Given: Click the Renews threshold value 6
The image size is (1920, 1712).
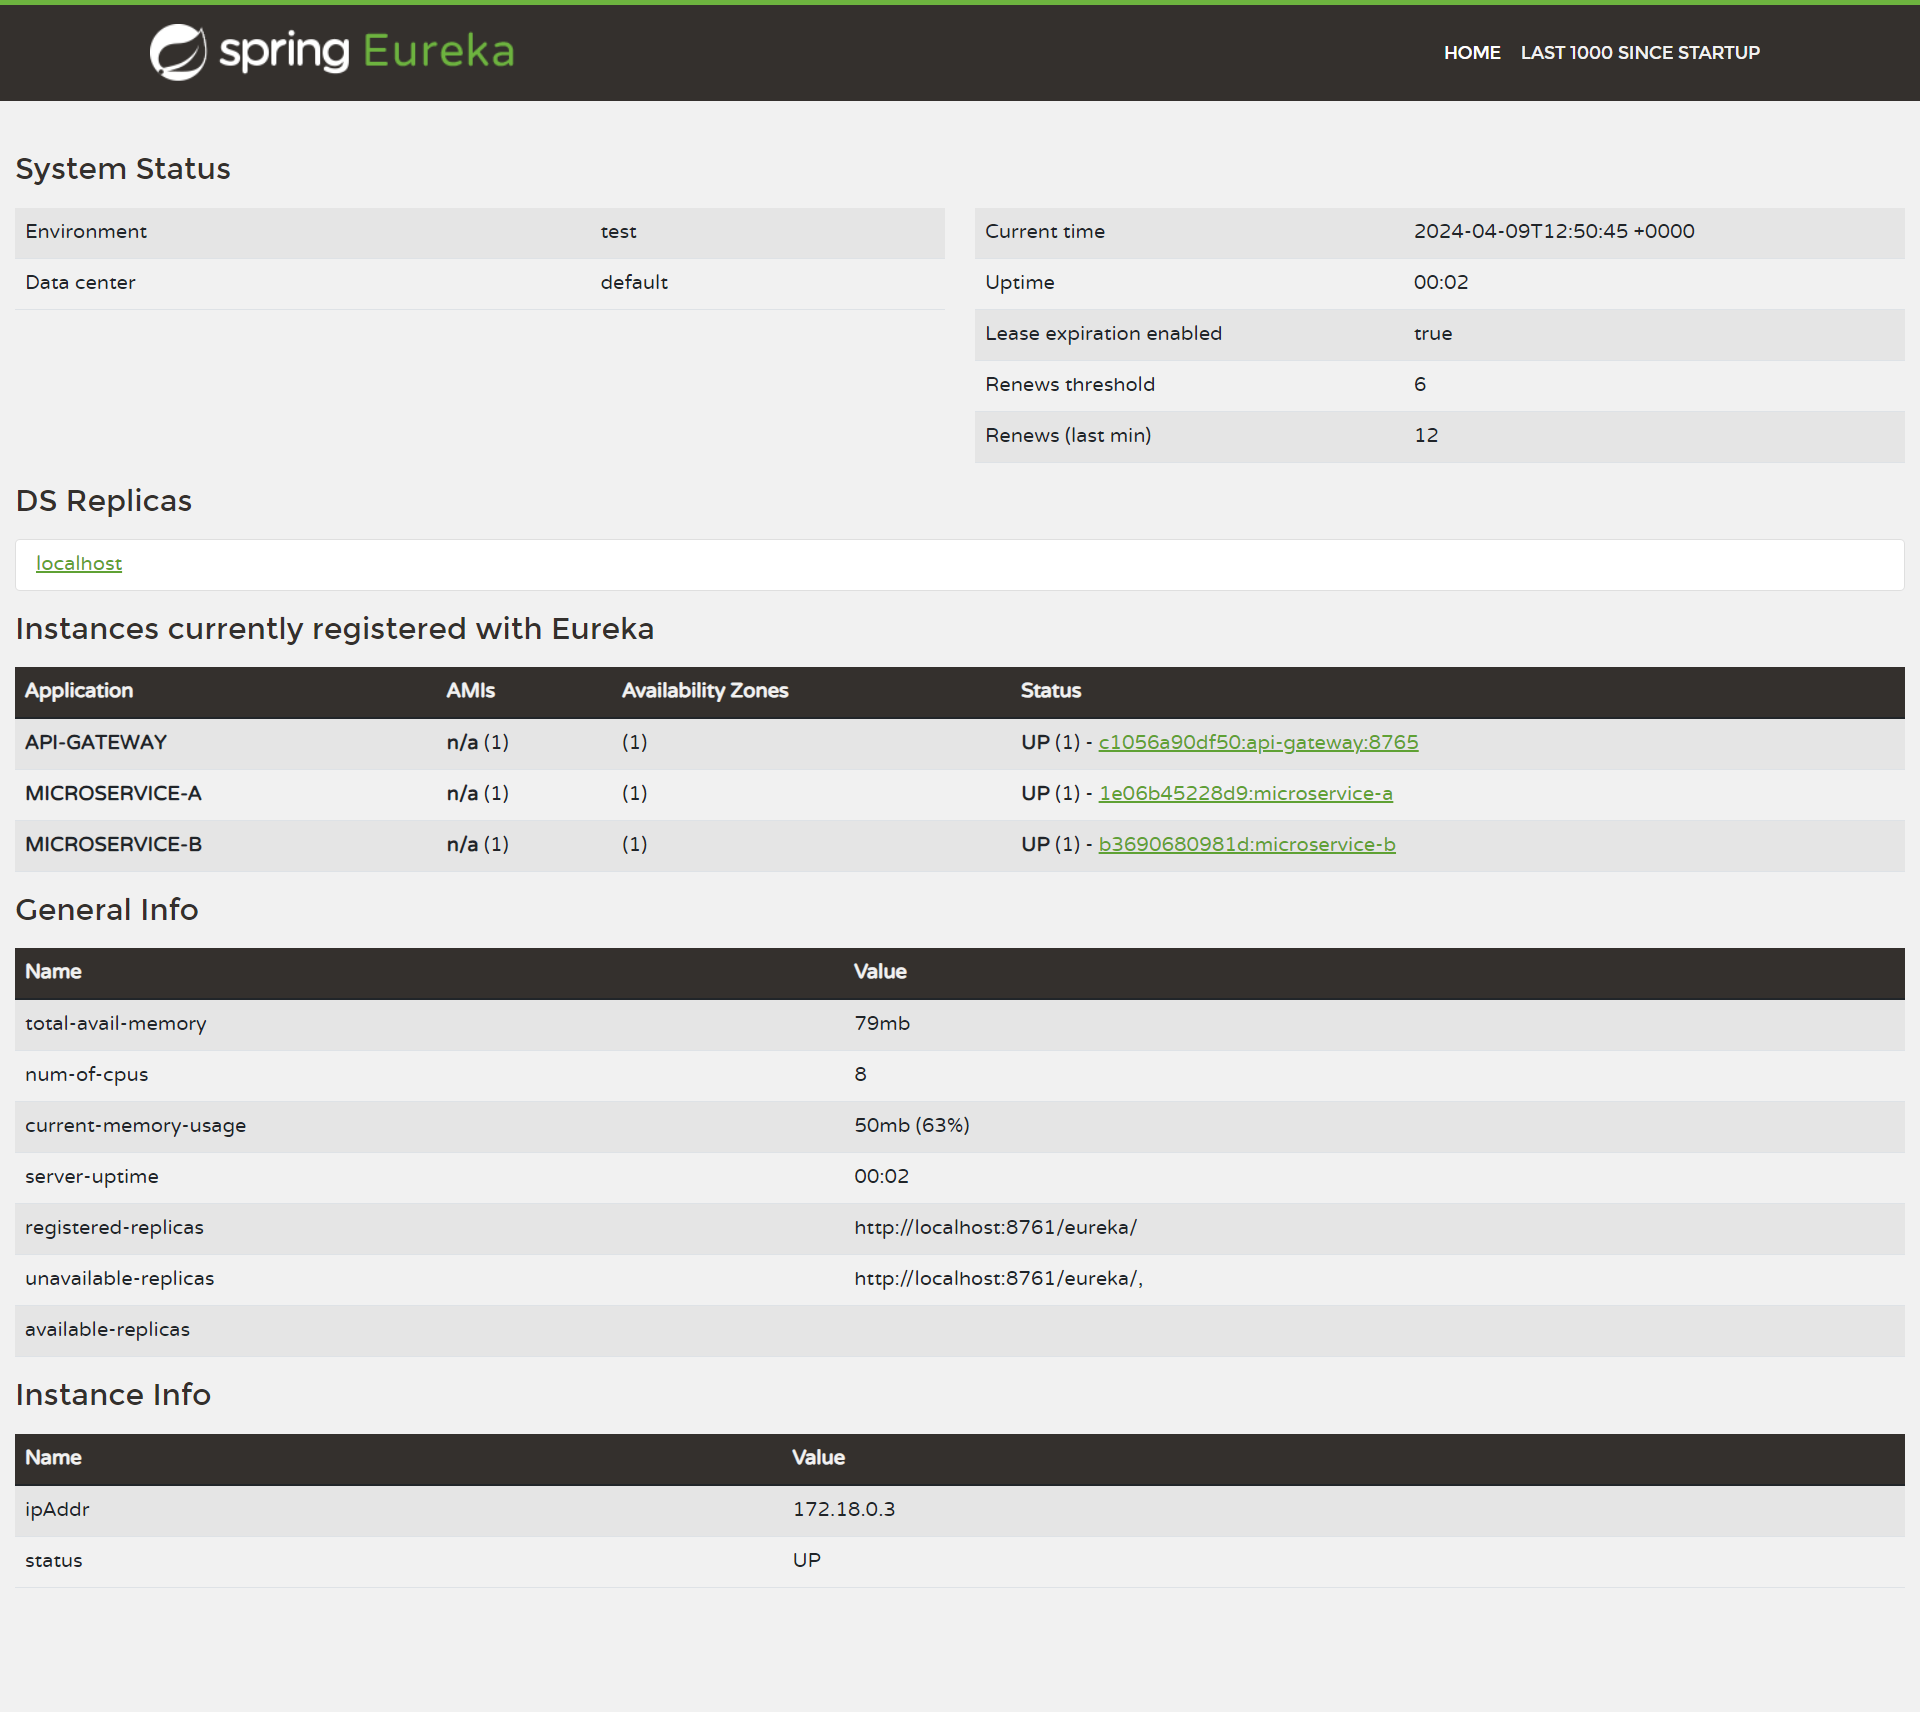Looking at the screenshot, I should pyautogui.click(x=1420, y=384).
